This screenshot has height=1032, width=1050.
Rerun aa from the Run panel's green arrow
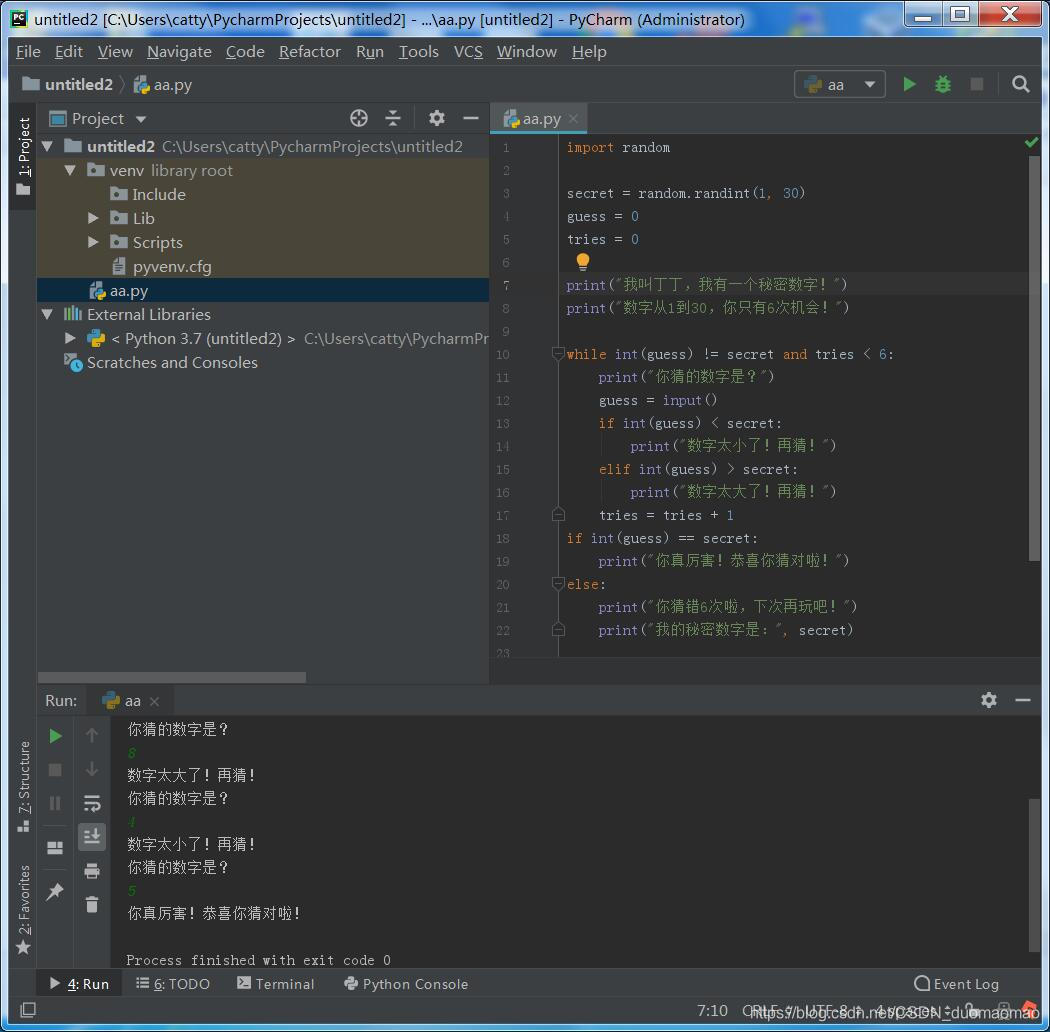(56, 736)
